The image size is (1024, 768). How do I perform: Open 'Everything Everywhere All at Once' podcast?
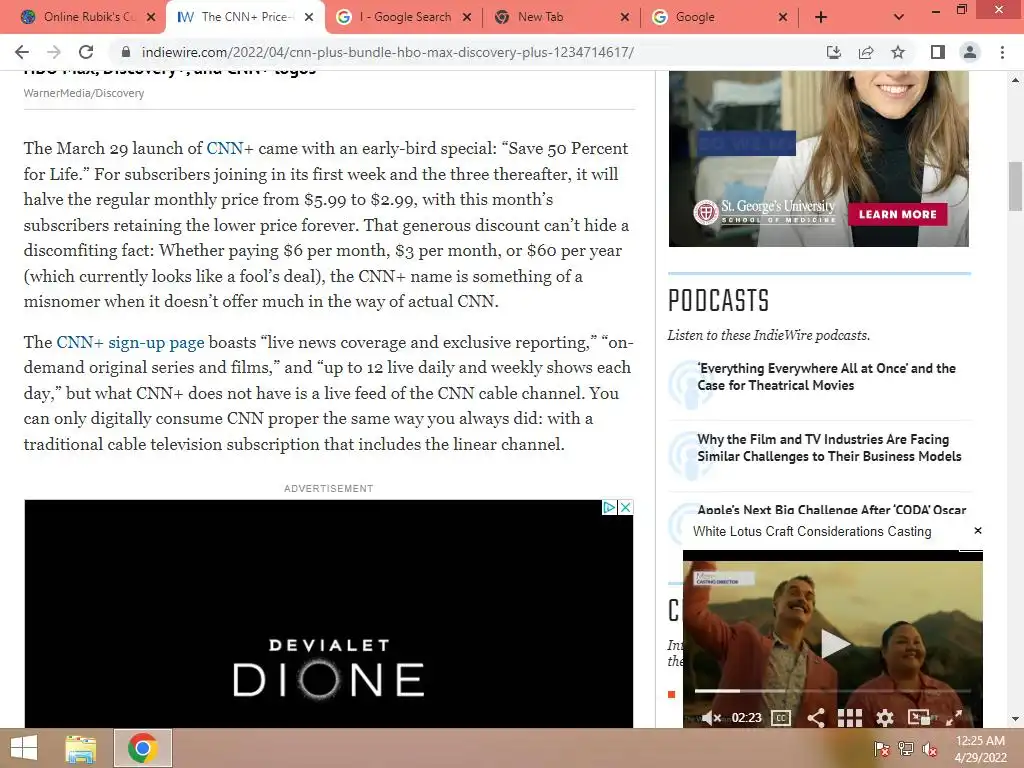pyautogui.click(x=826, y=377)
